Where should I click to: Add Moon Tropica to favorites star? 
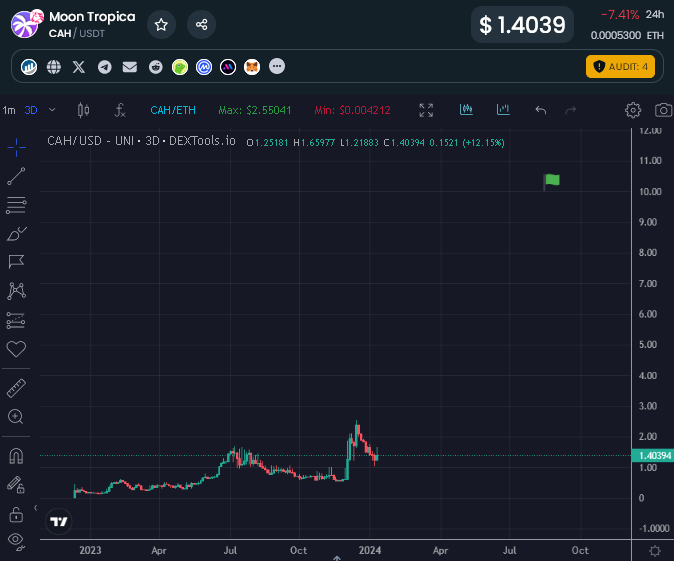[x=161, y=25]
